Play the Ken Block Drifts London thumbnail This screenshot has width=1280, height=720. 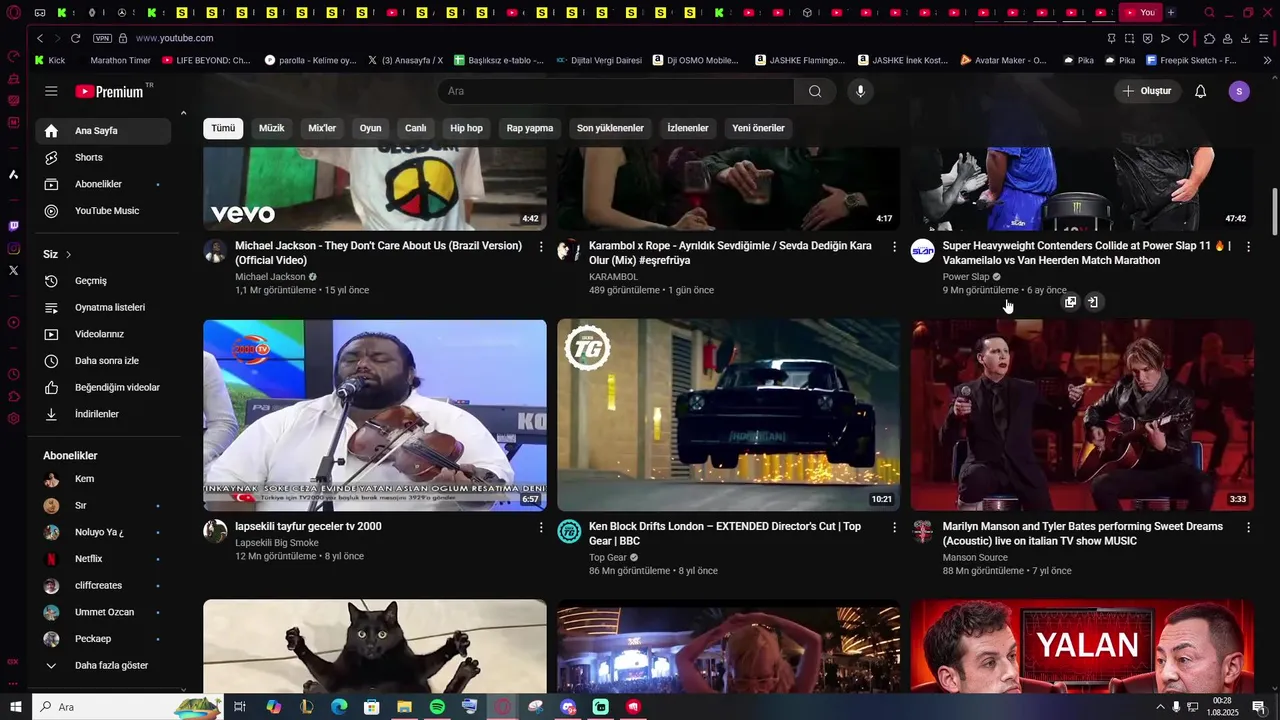[728, 415]
